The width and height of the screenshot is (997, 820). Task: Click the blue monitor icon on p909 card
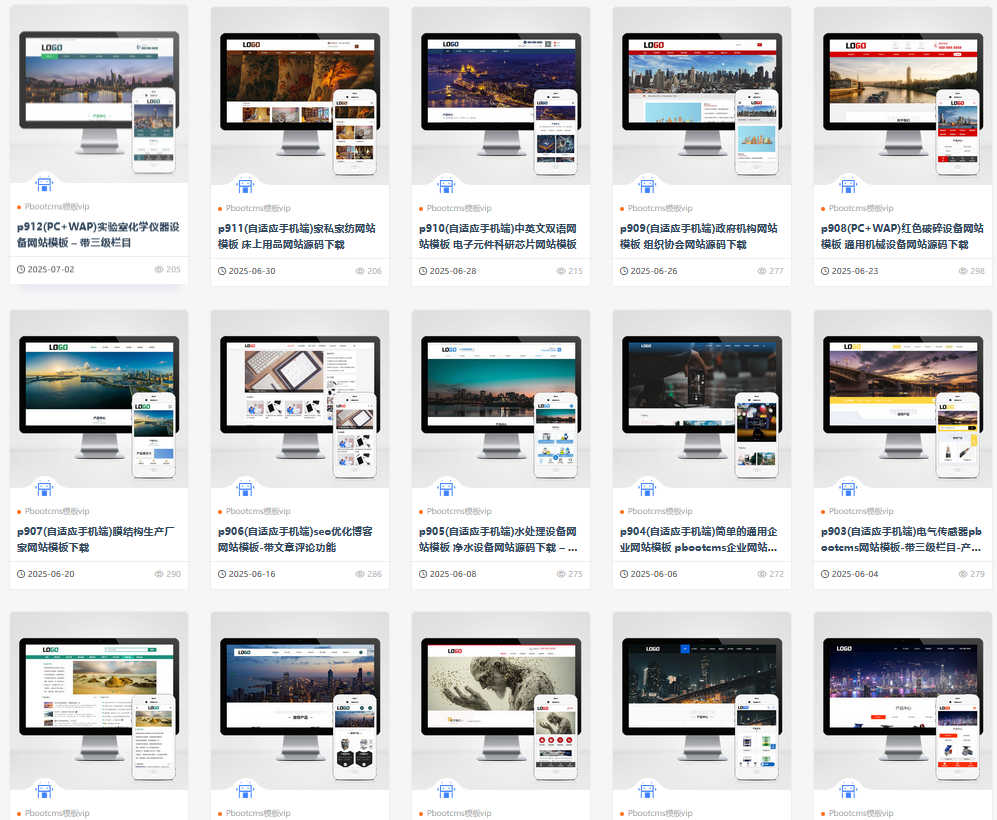pos(647,185)
